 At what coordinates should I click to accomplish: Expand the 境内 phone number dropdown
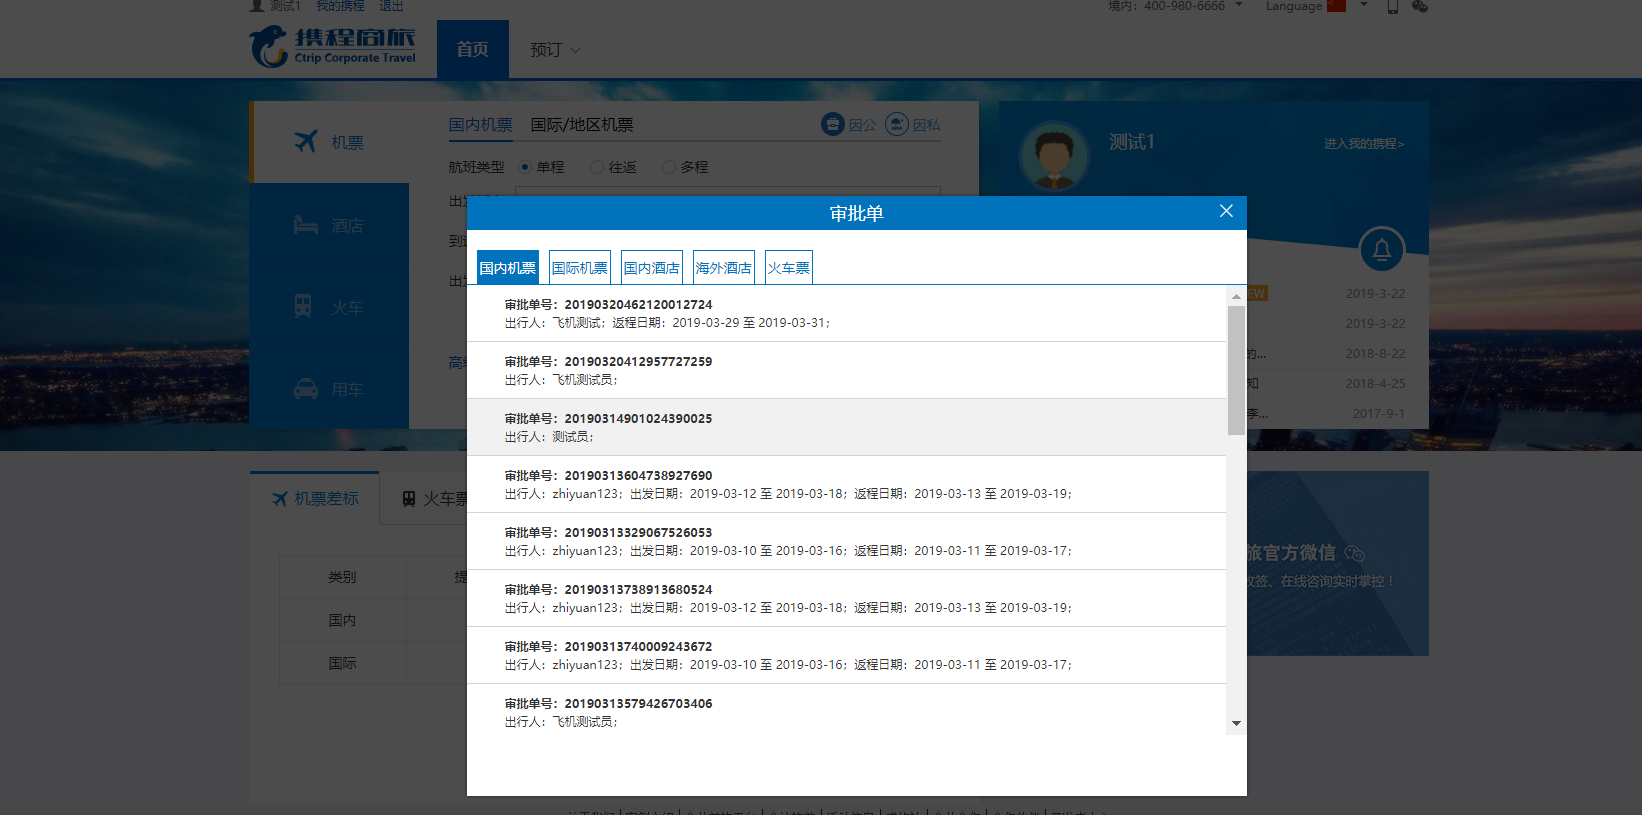(x=1239, y=5)
